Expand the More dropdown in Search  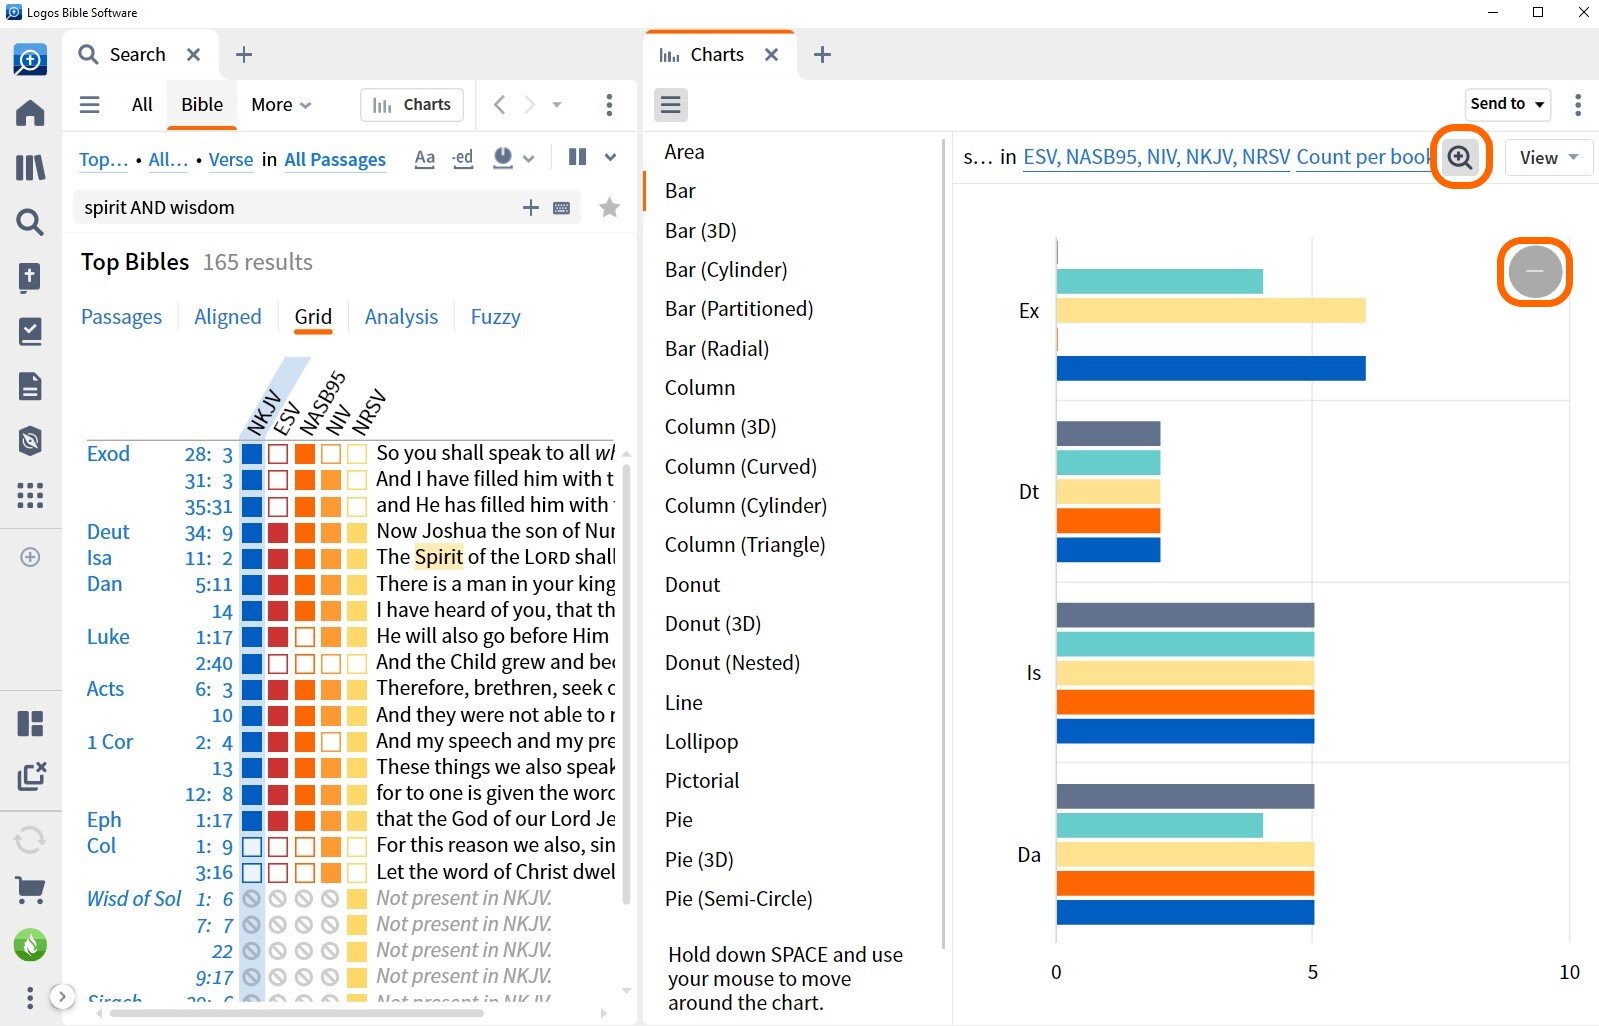pos(281,105)
